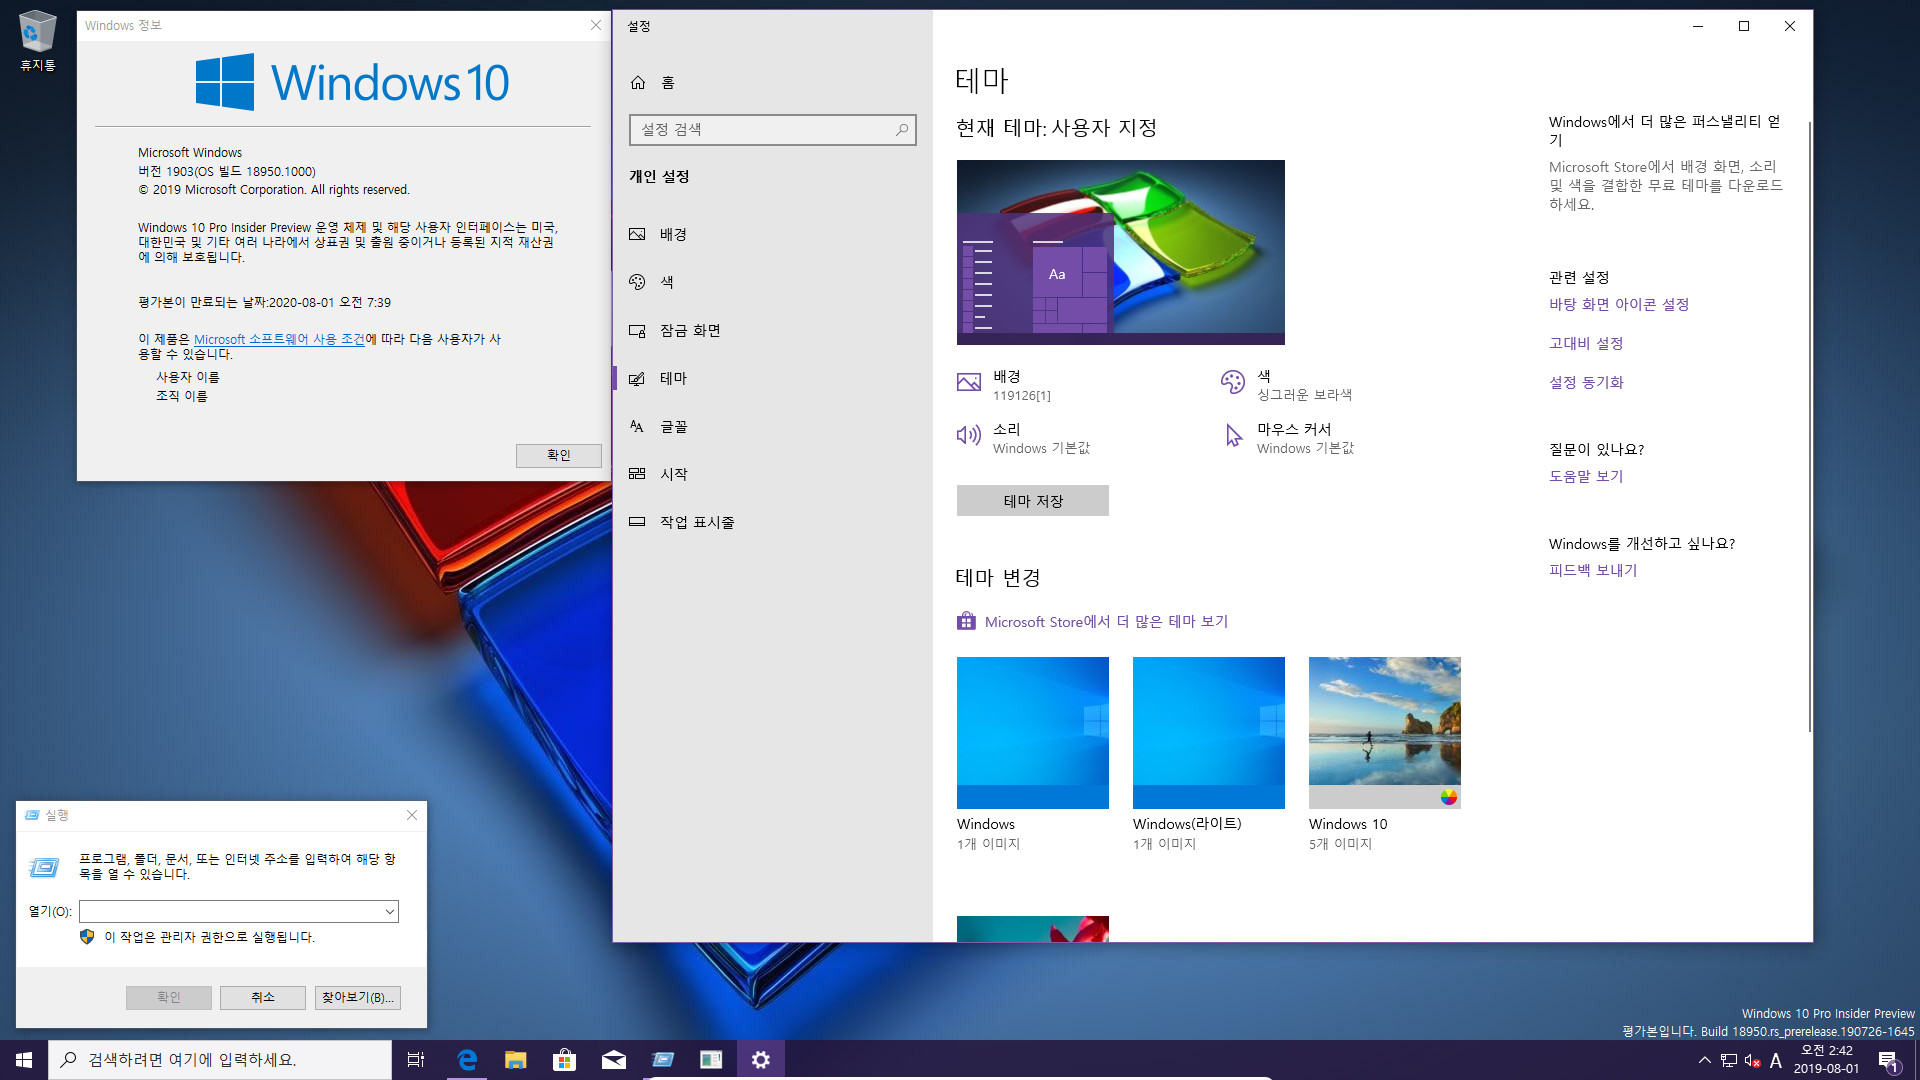
Task: Click the Background picture icon in sidebar
Action: 637,234
